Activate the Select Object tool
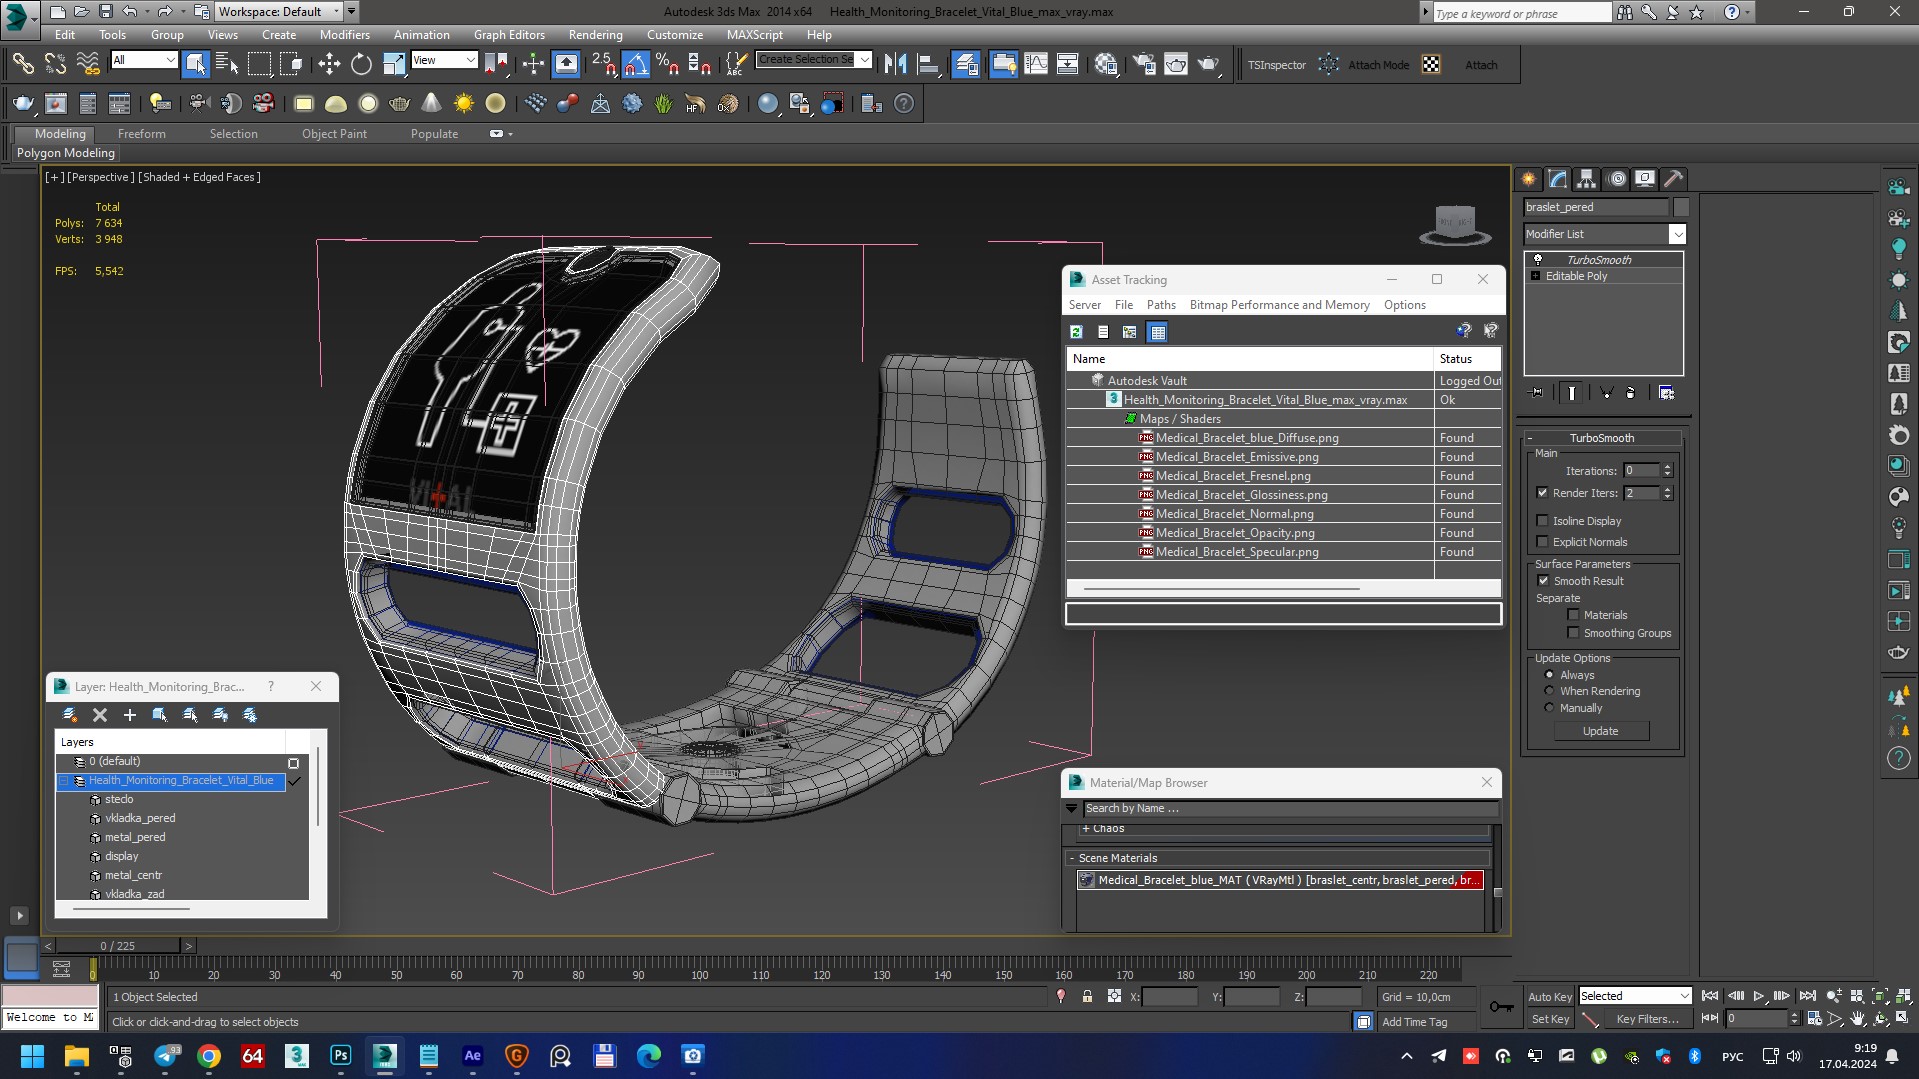 point(196,64)
